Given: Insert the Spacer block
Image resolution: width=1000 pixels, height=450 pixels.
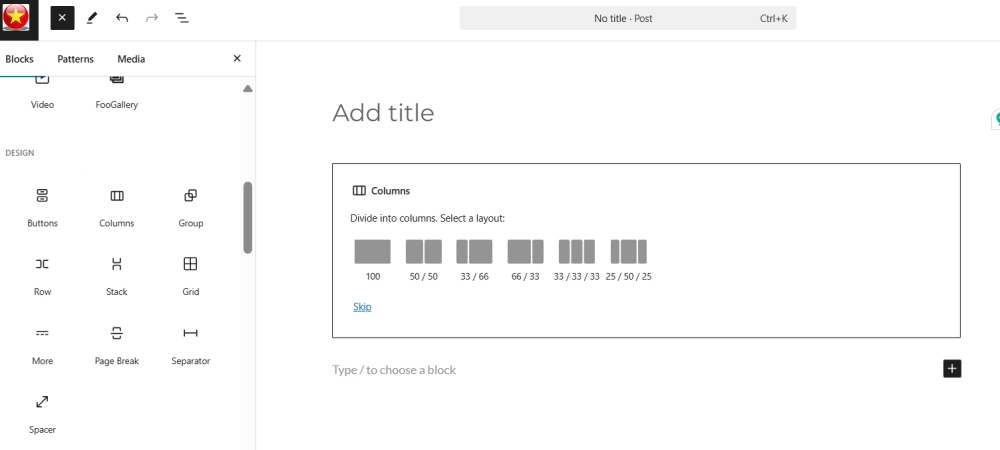Looking at the screenshot, I should (42, 413).
